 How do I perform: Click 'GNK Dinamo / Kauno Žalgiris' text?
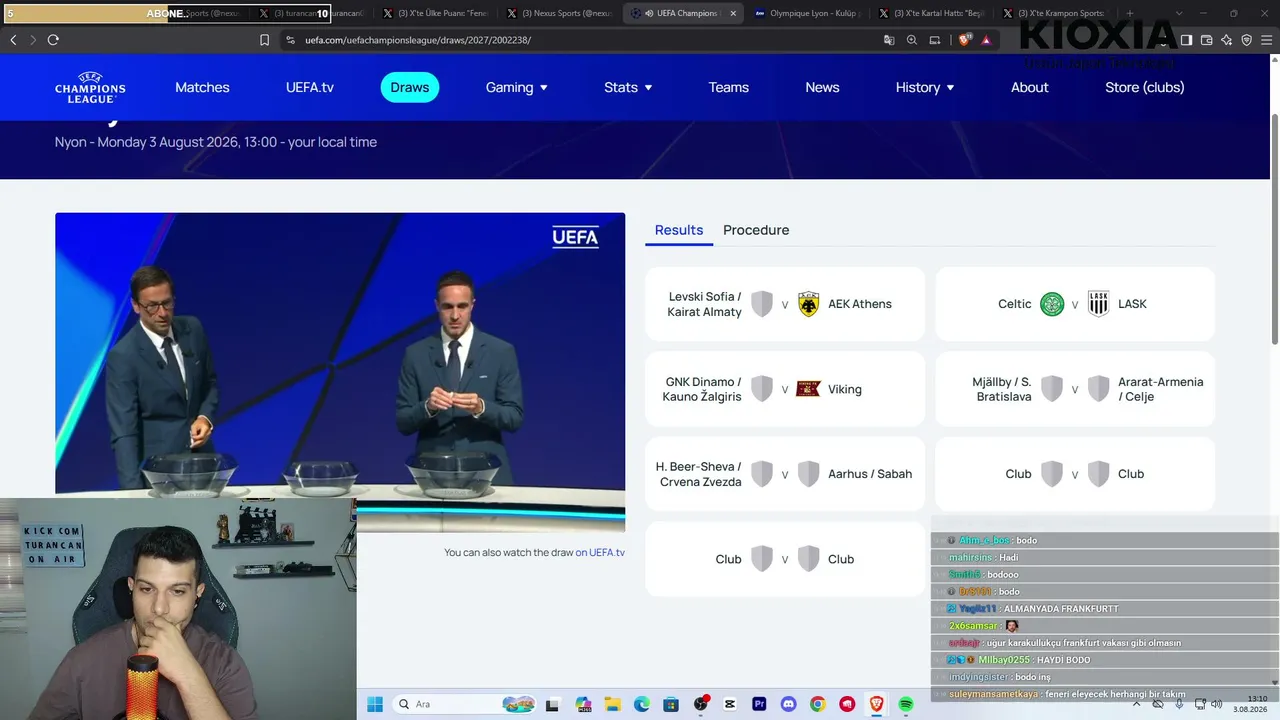[702, 389]
